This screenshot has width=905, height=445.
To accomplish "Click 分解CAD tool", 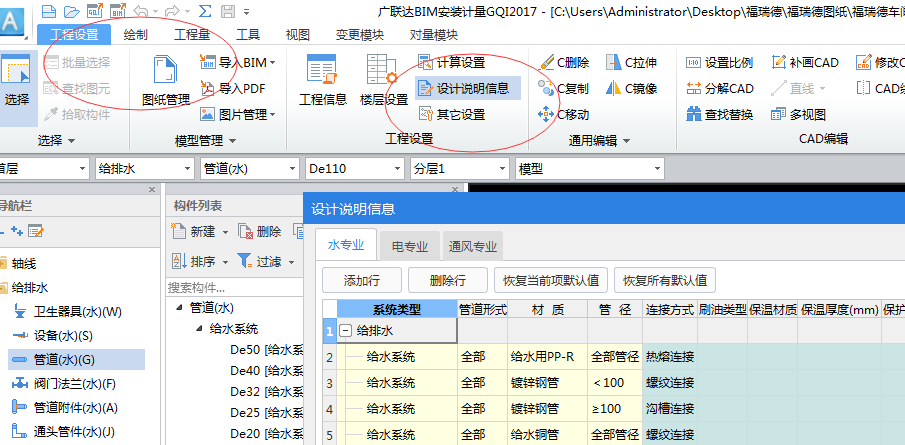I will (x=720, y=88).
